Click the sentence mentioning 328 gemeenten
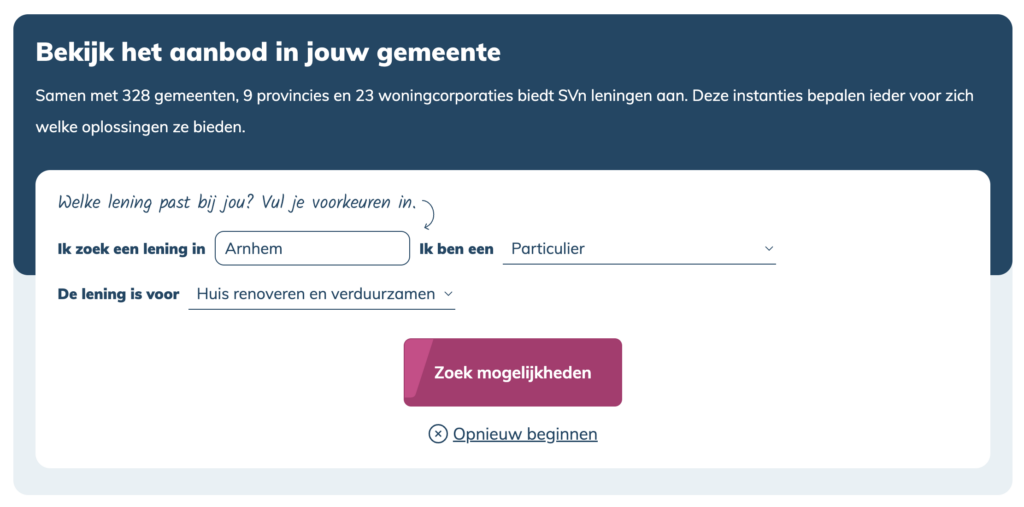The width and height of the screenshot is (1024, 507). (x=504, y=96)
